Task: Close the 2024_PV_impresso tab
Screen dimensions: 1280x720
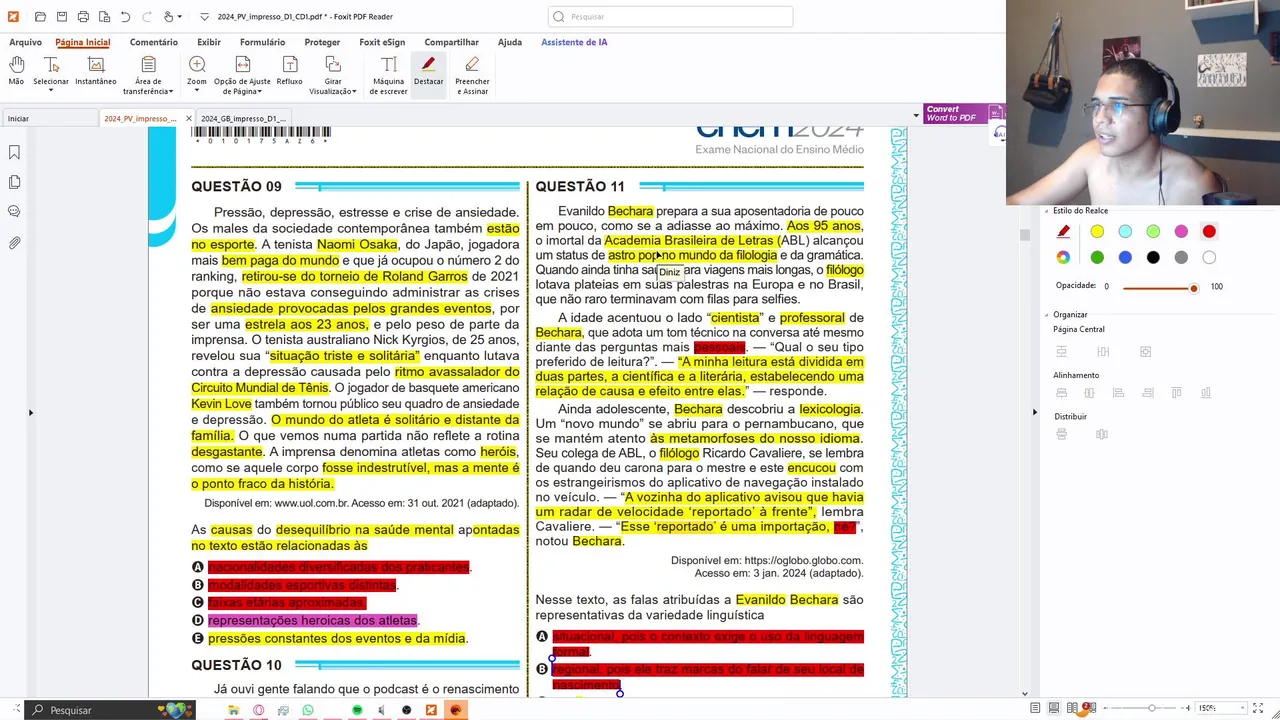Action: [188, 118]
